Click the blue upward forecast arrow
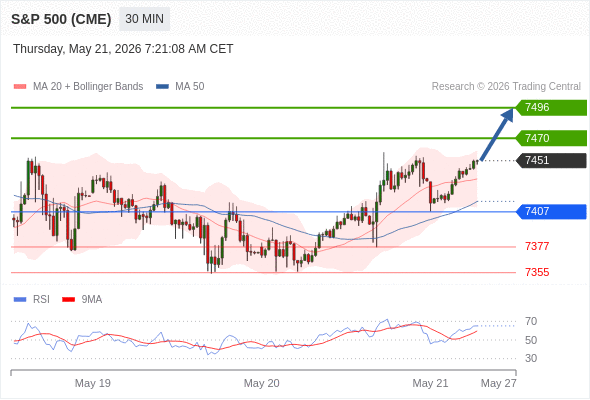 (x=497, y=134)
